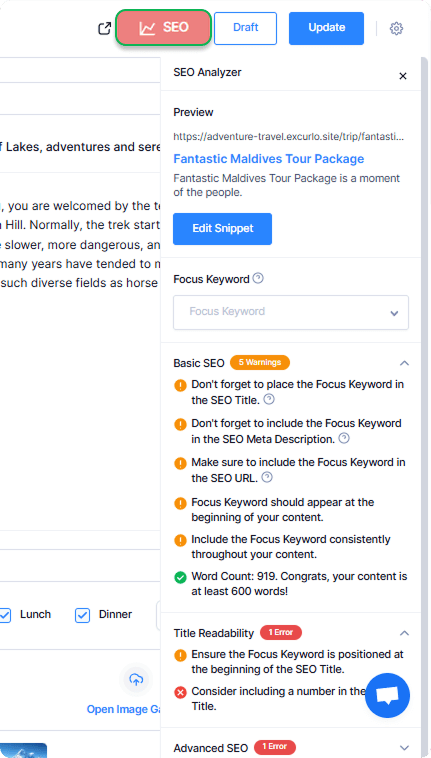Click the cloud upload image icon
The height and width of the screenshot is (758, 431).
tap(136, 680)
